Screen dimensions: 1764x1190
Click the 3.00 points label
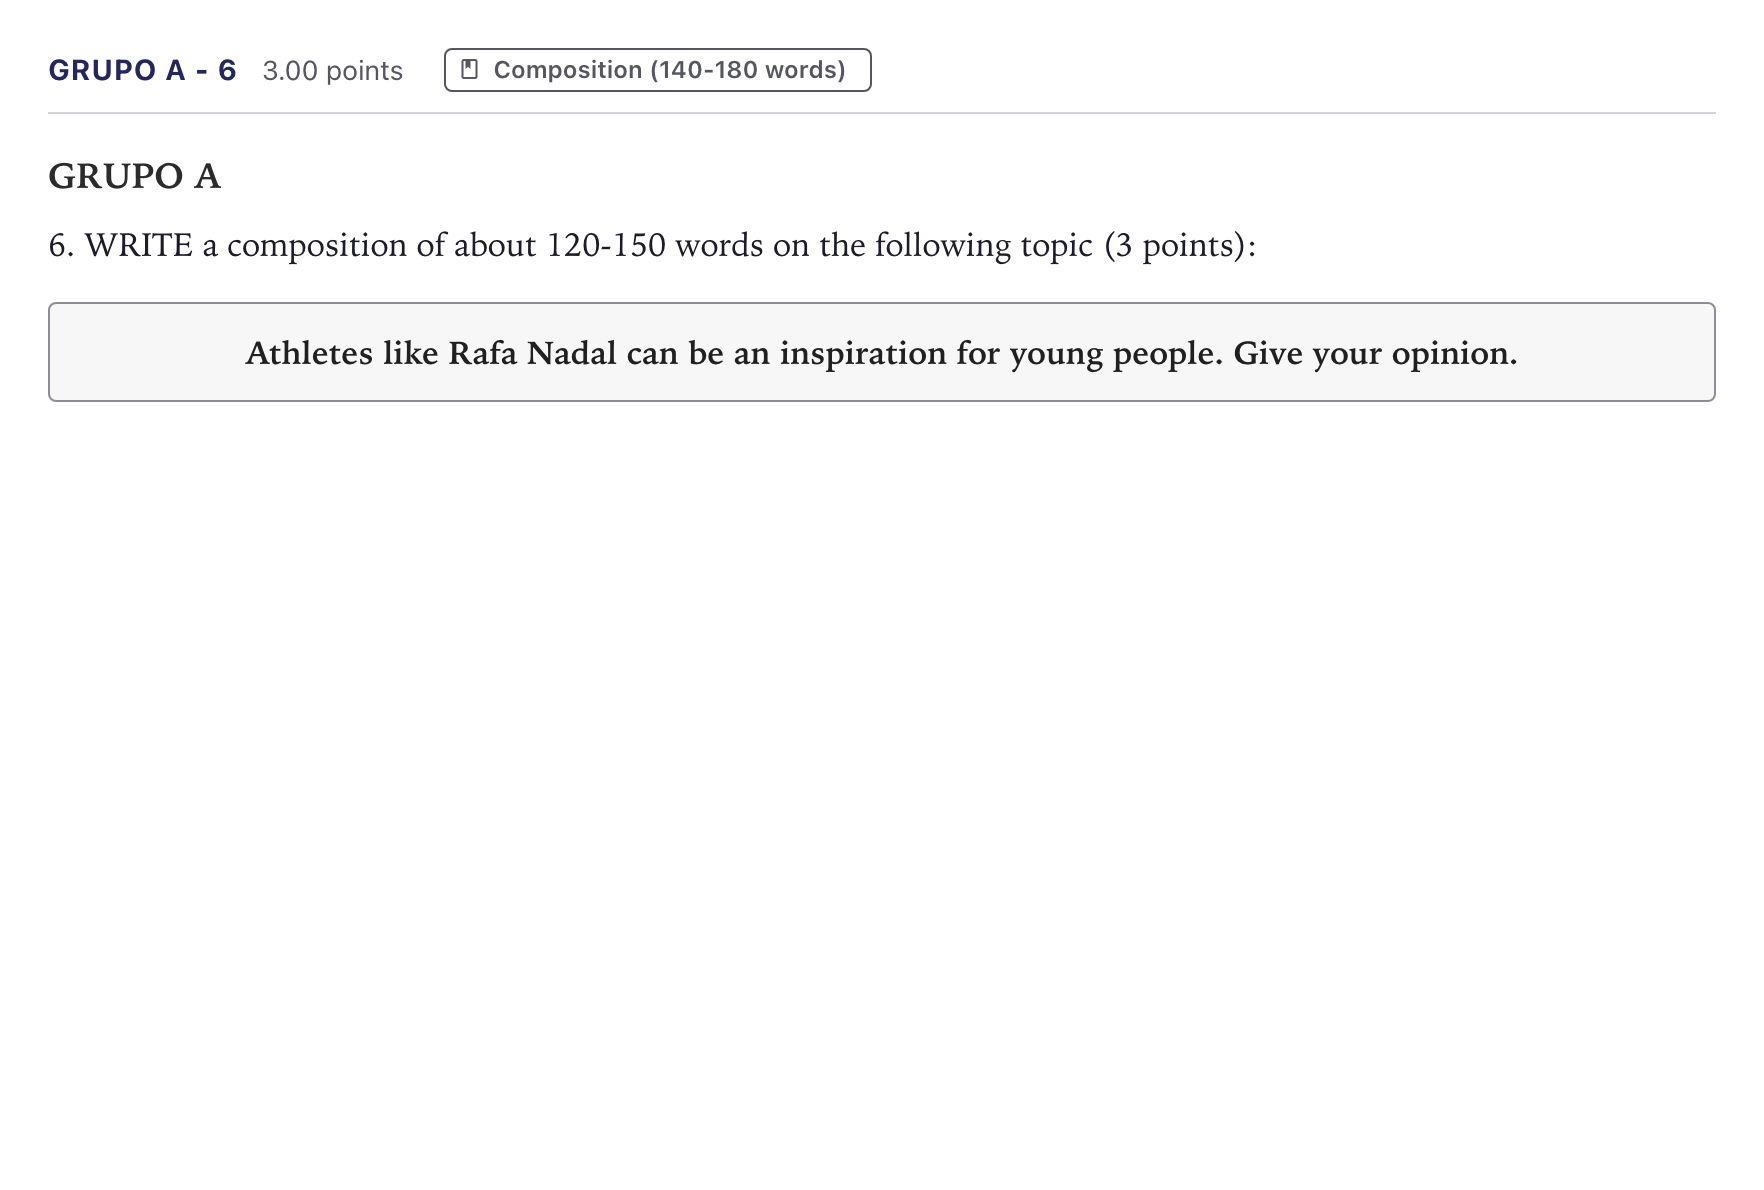pyautogui.click(x=332, y=71)
